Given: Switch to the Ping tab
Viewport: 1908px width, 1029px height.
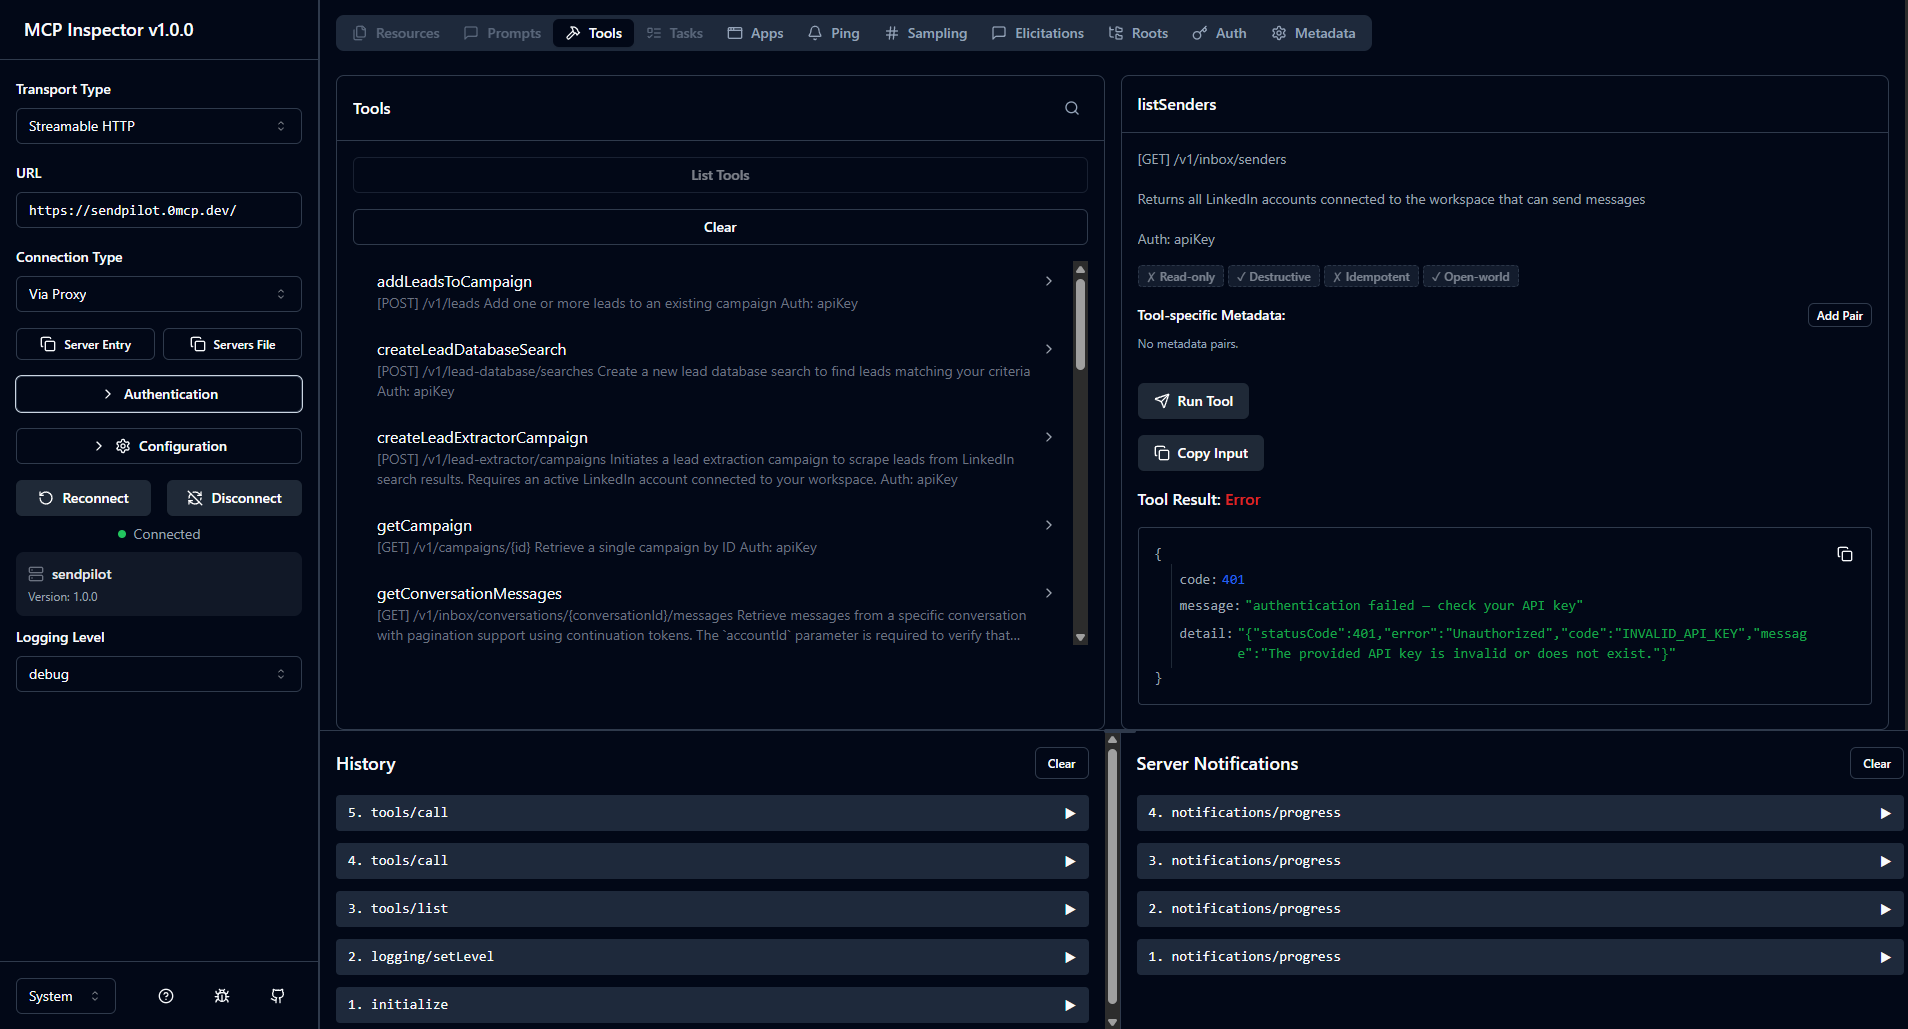Looking at the screenshot, I should [834, 33].
